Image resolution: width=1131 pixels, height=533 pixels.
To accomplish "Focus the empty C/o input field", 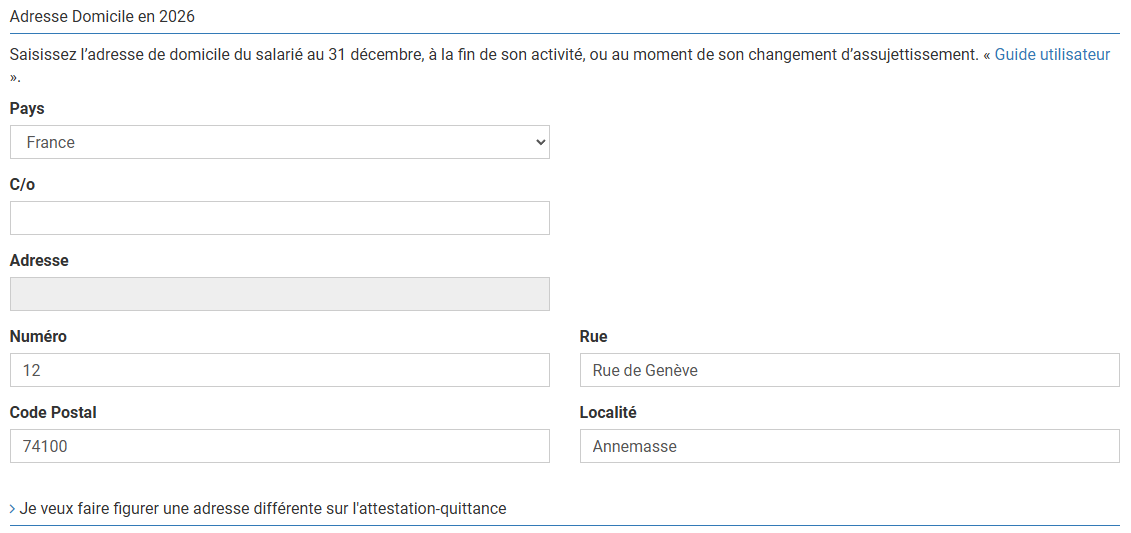I will pyautogui.click(x=279, y=218).
